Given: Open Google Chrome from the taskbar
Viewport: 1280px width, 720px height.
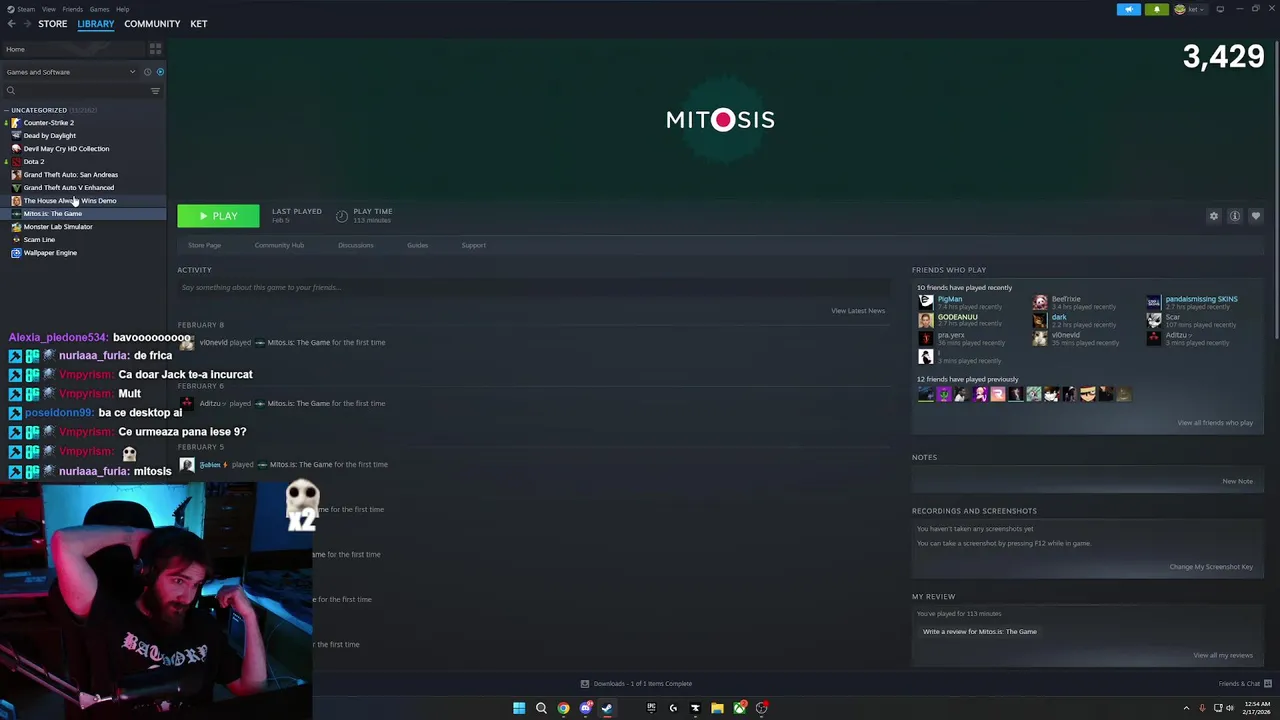Looking at the screenshot, I should (x=563, y=708).
